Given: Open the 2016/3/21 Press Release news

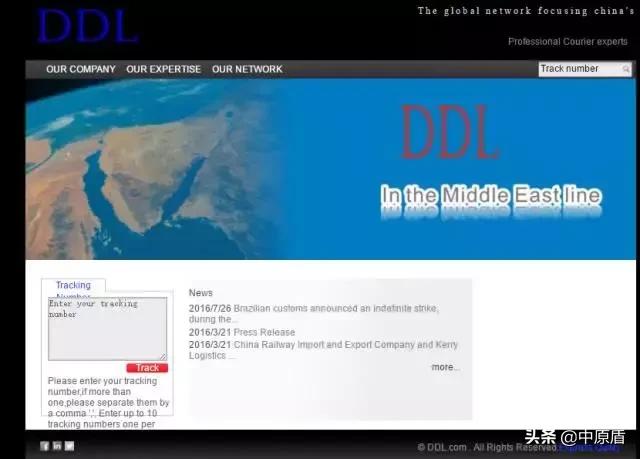Looking at the screenshot, I should (242, 332).
